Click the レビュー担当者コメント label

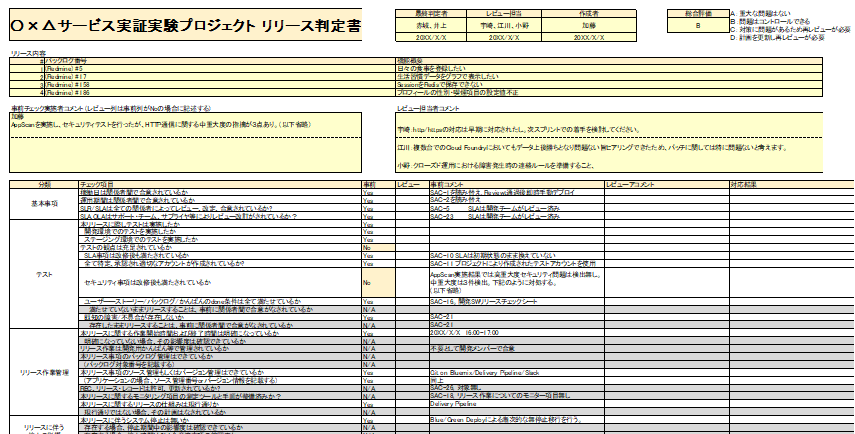click(428, 108)
